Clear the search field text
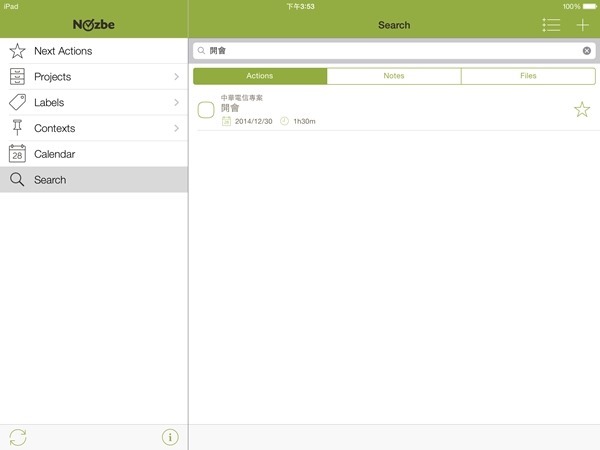The image size is (600, 450). pyautogui.click(x=587, y=51)
